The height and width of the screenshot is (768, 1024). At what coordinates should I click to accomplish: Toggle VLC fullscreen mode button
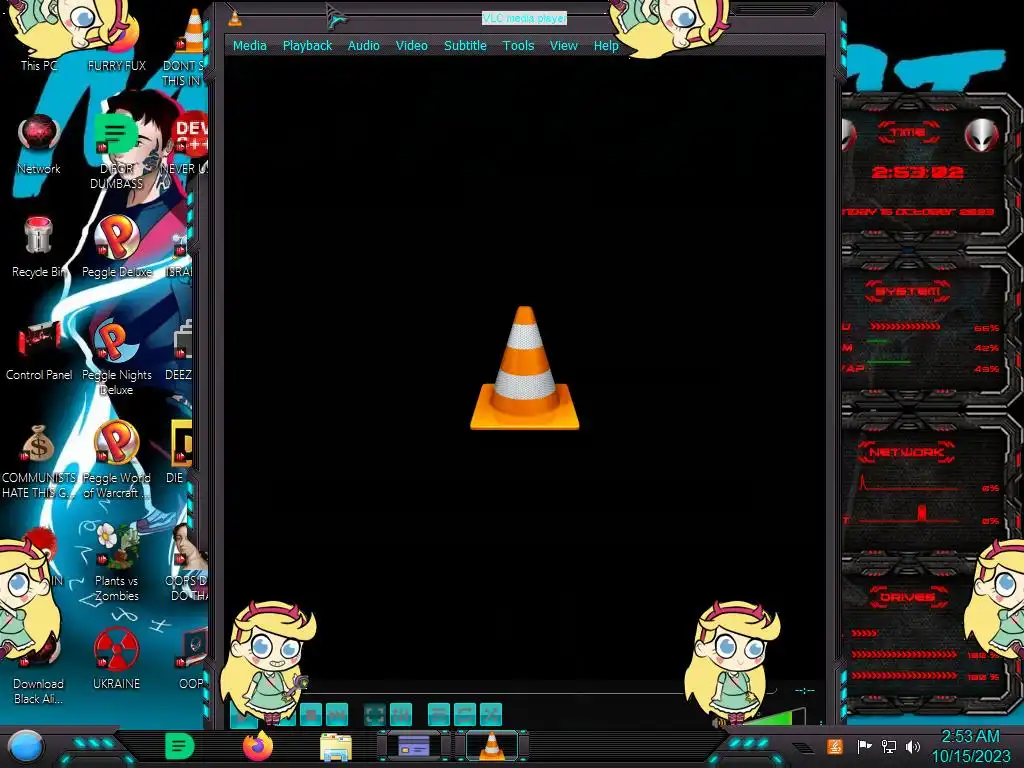(374, 714)
